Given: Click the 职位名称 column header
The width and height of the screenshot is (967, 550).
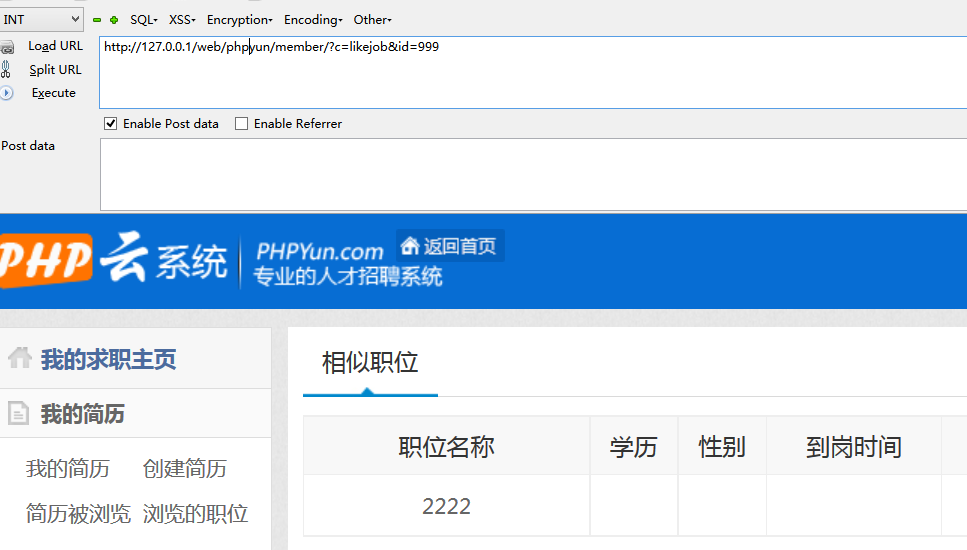Looking at the screenshot, I should point(446,446).
